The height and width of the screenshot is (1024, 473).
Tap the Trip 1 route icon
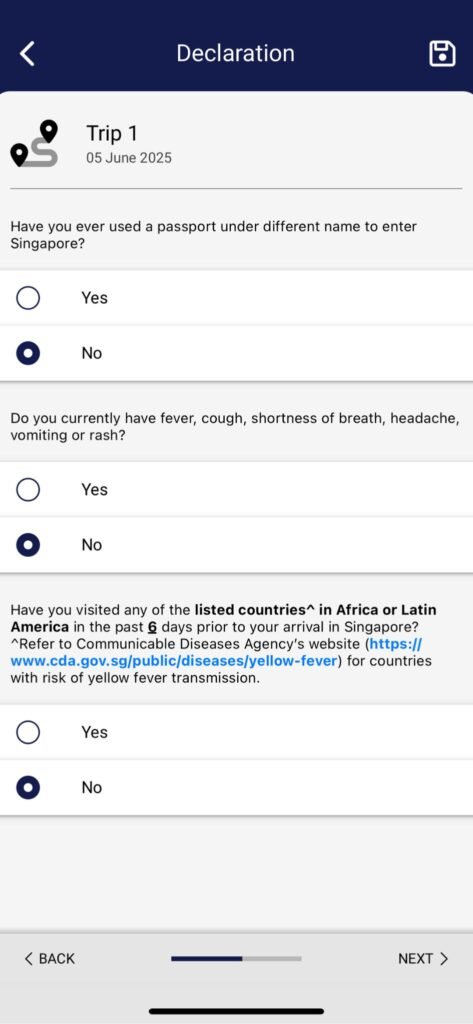[x=35, y=144]
